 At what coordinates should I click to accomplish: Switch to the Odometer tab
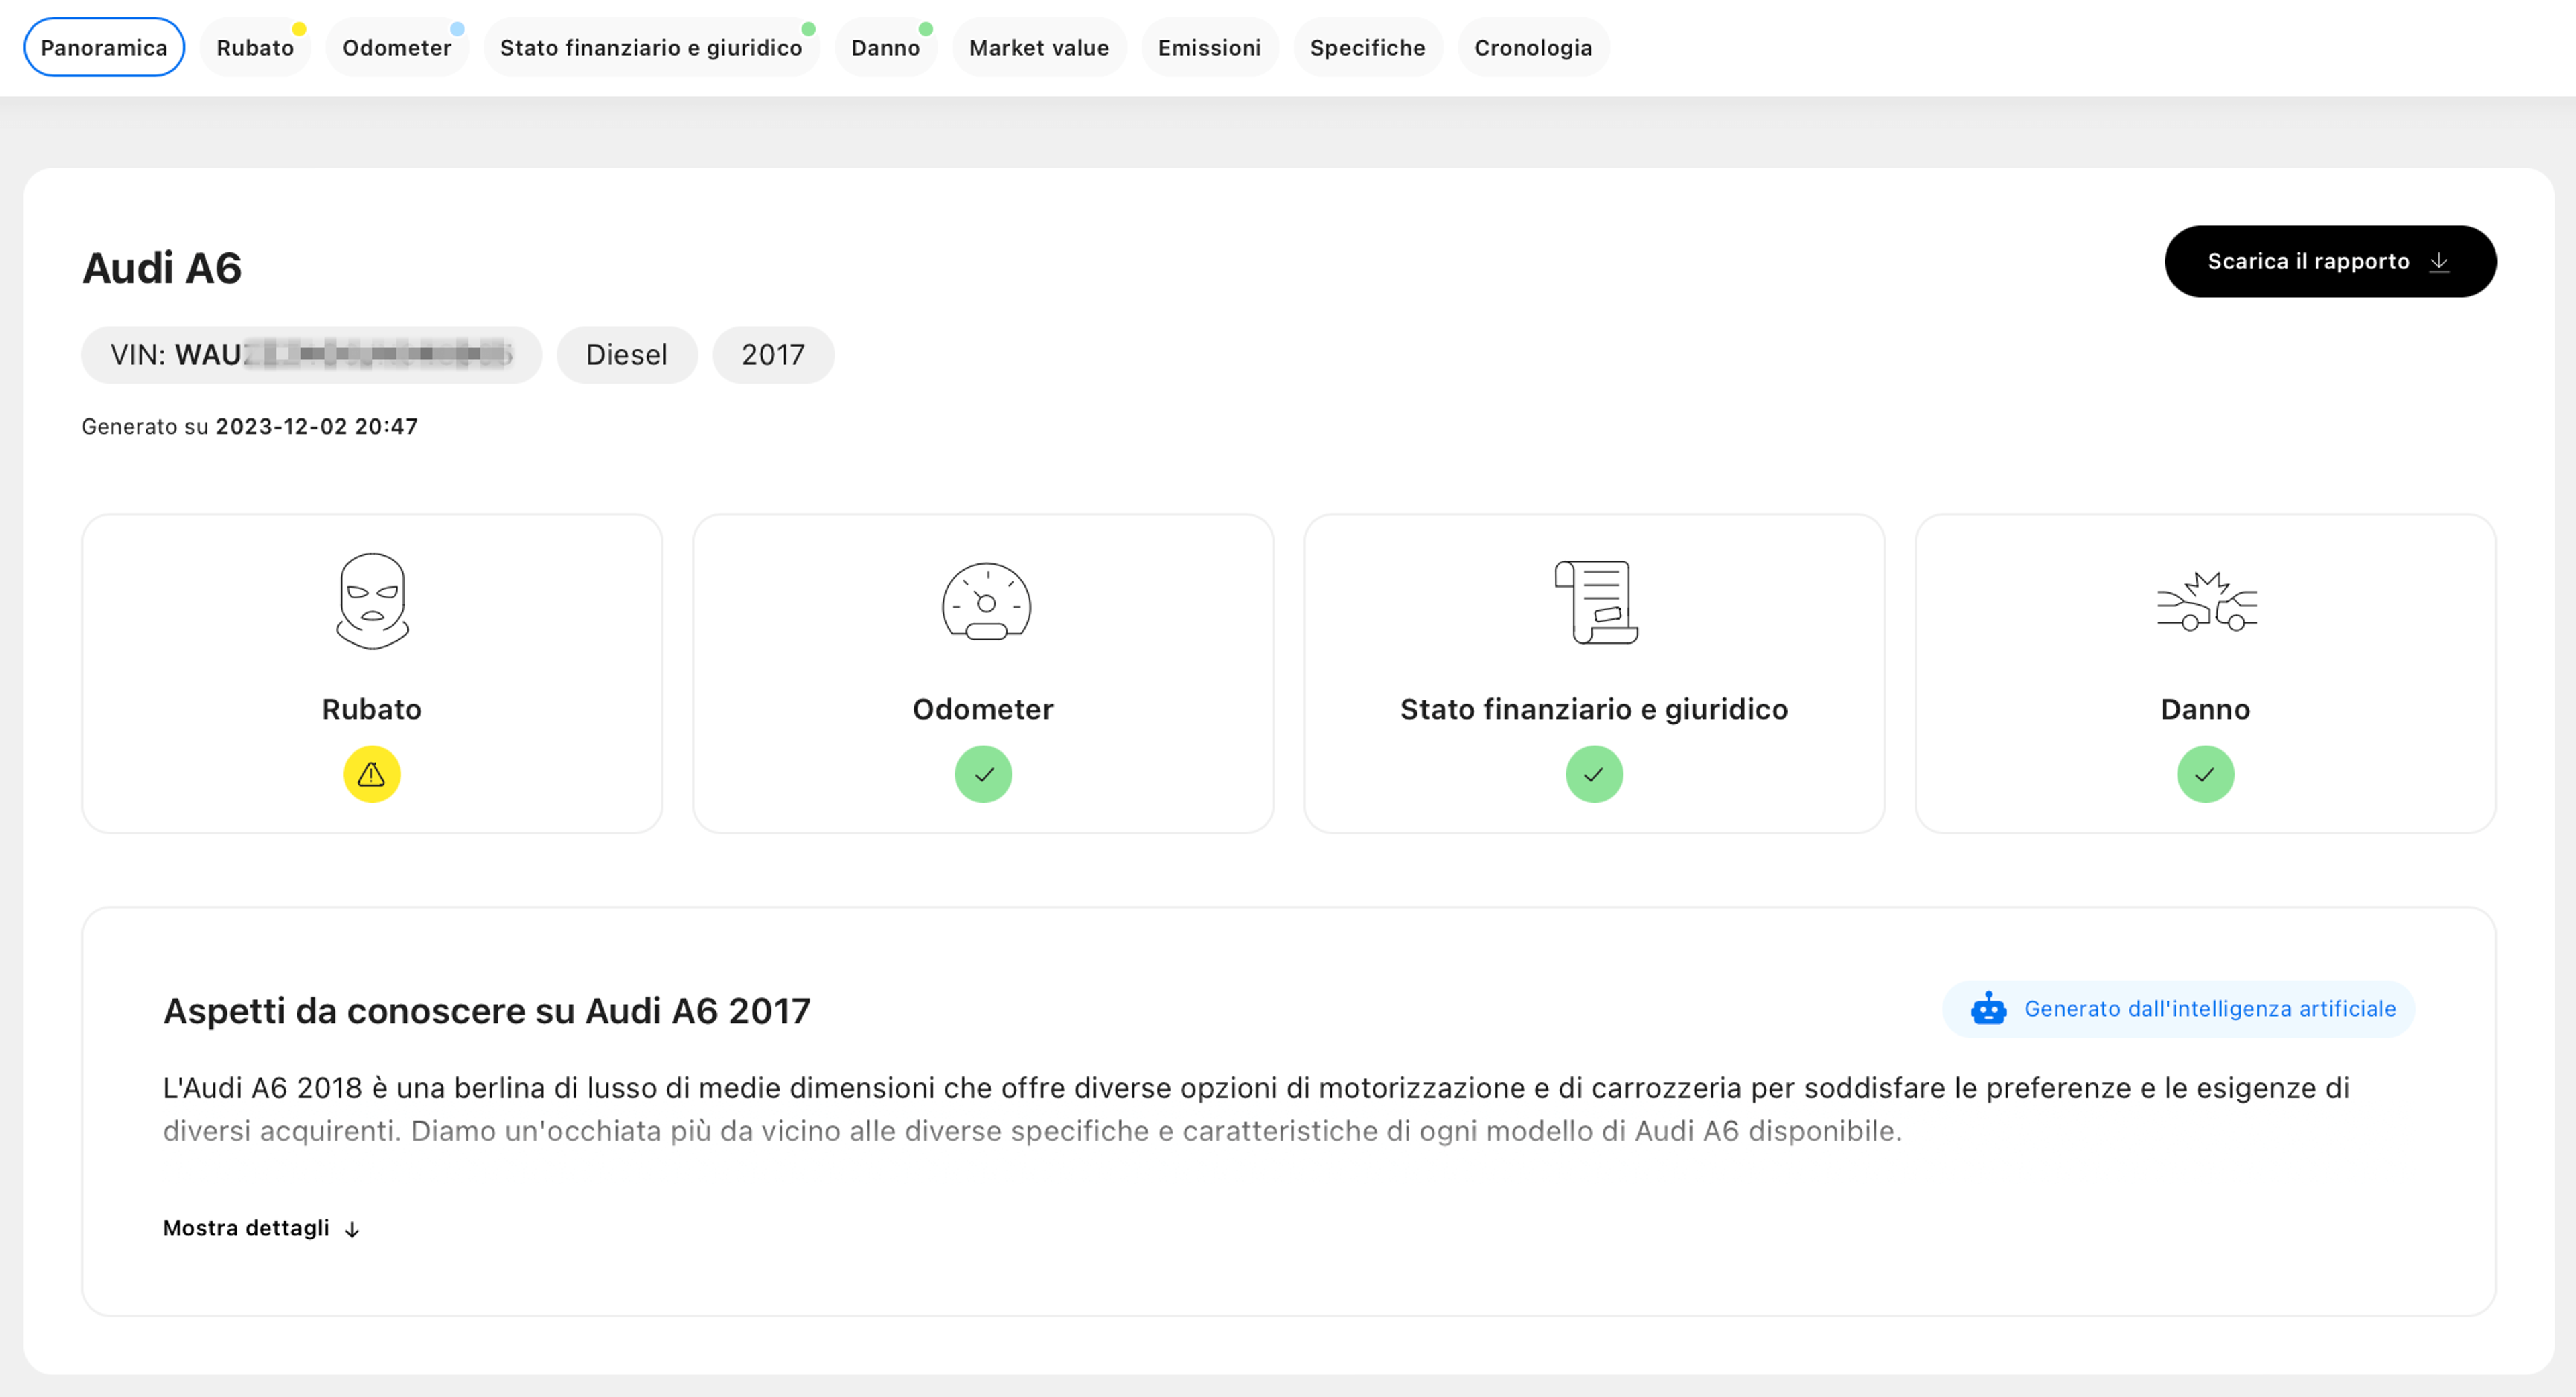coord(396,47)
